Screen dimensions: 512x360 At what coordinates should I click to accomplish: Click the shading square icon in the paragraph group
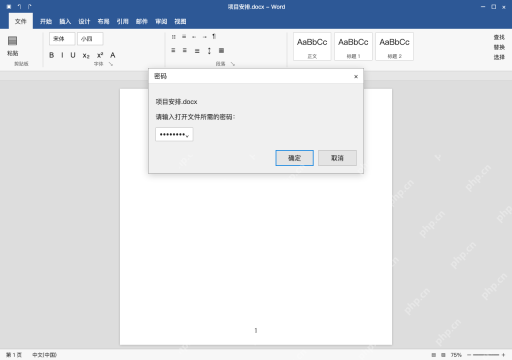click(x=221, y=50)
